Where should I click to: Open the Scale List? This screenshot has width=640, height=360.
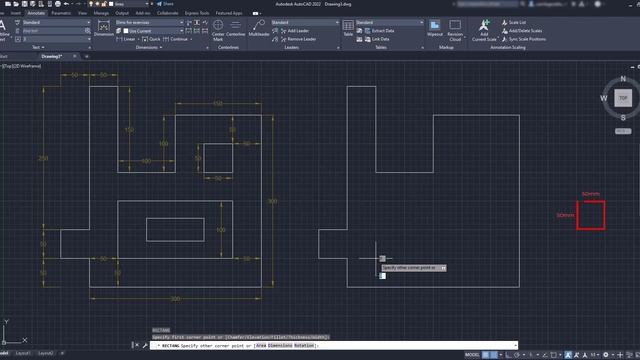coord(513,22)
